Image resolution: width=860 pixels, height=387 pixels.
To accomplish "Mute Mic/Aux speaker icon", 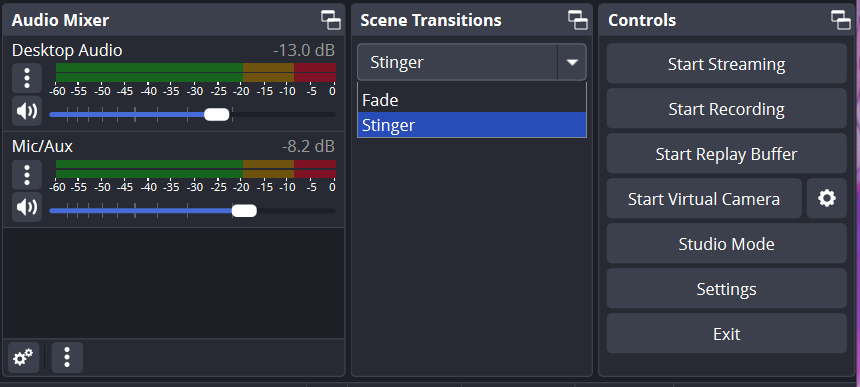I will [27, 207].
